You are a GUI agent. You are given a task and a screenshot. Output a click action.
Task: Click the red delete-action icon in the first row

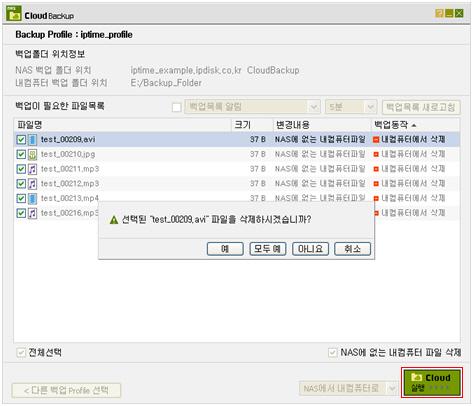(376, 140)
